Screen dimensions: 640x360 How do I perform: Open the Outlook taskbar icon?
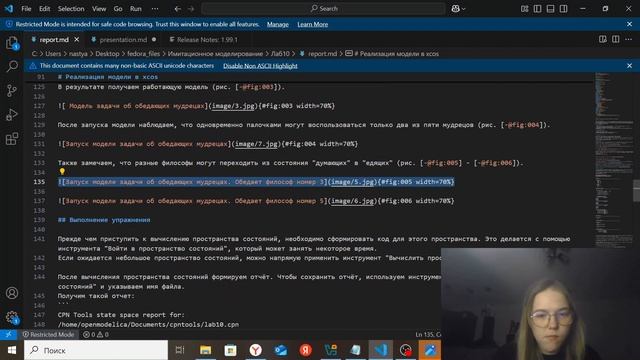pos(280,350)
